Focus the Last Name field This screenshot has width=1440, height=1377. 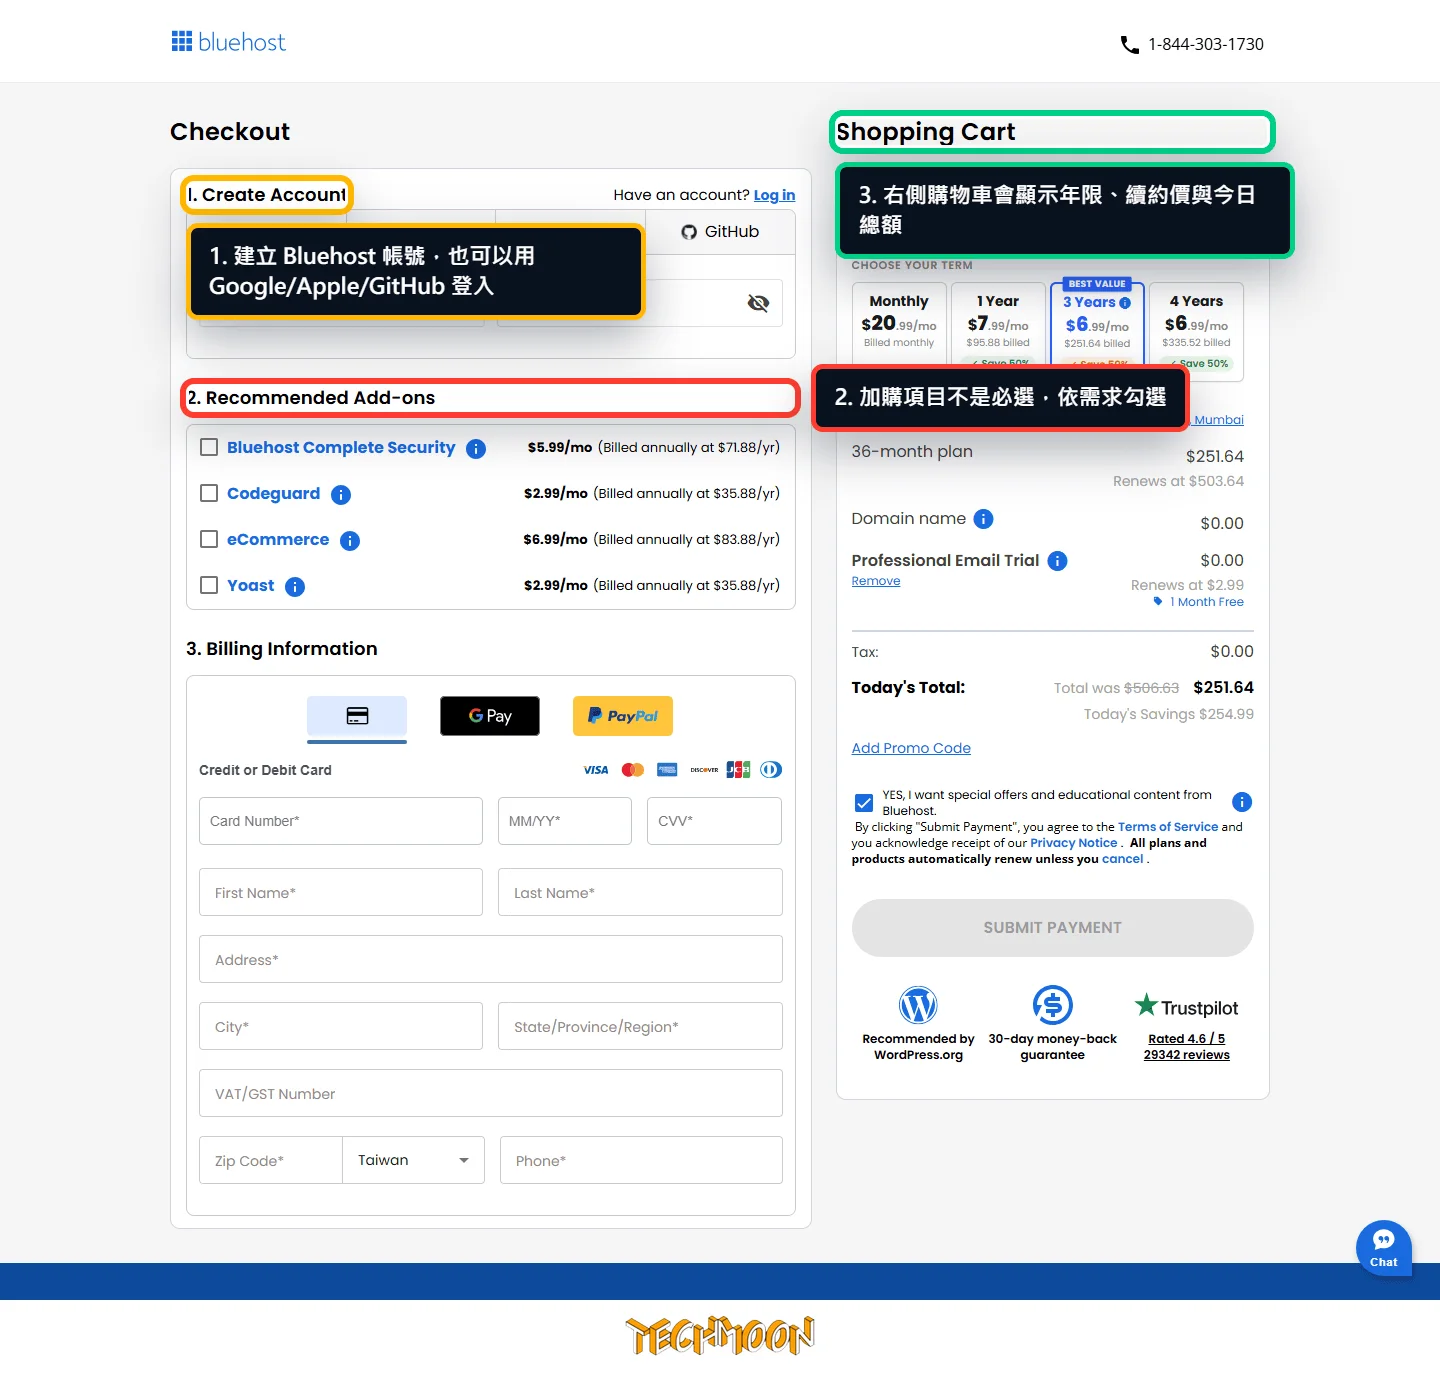click(640, 892)
